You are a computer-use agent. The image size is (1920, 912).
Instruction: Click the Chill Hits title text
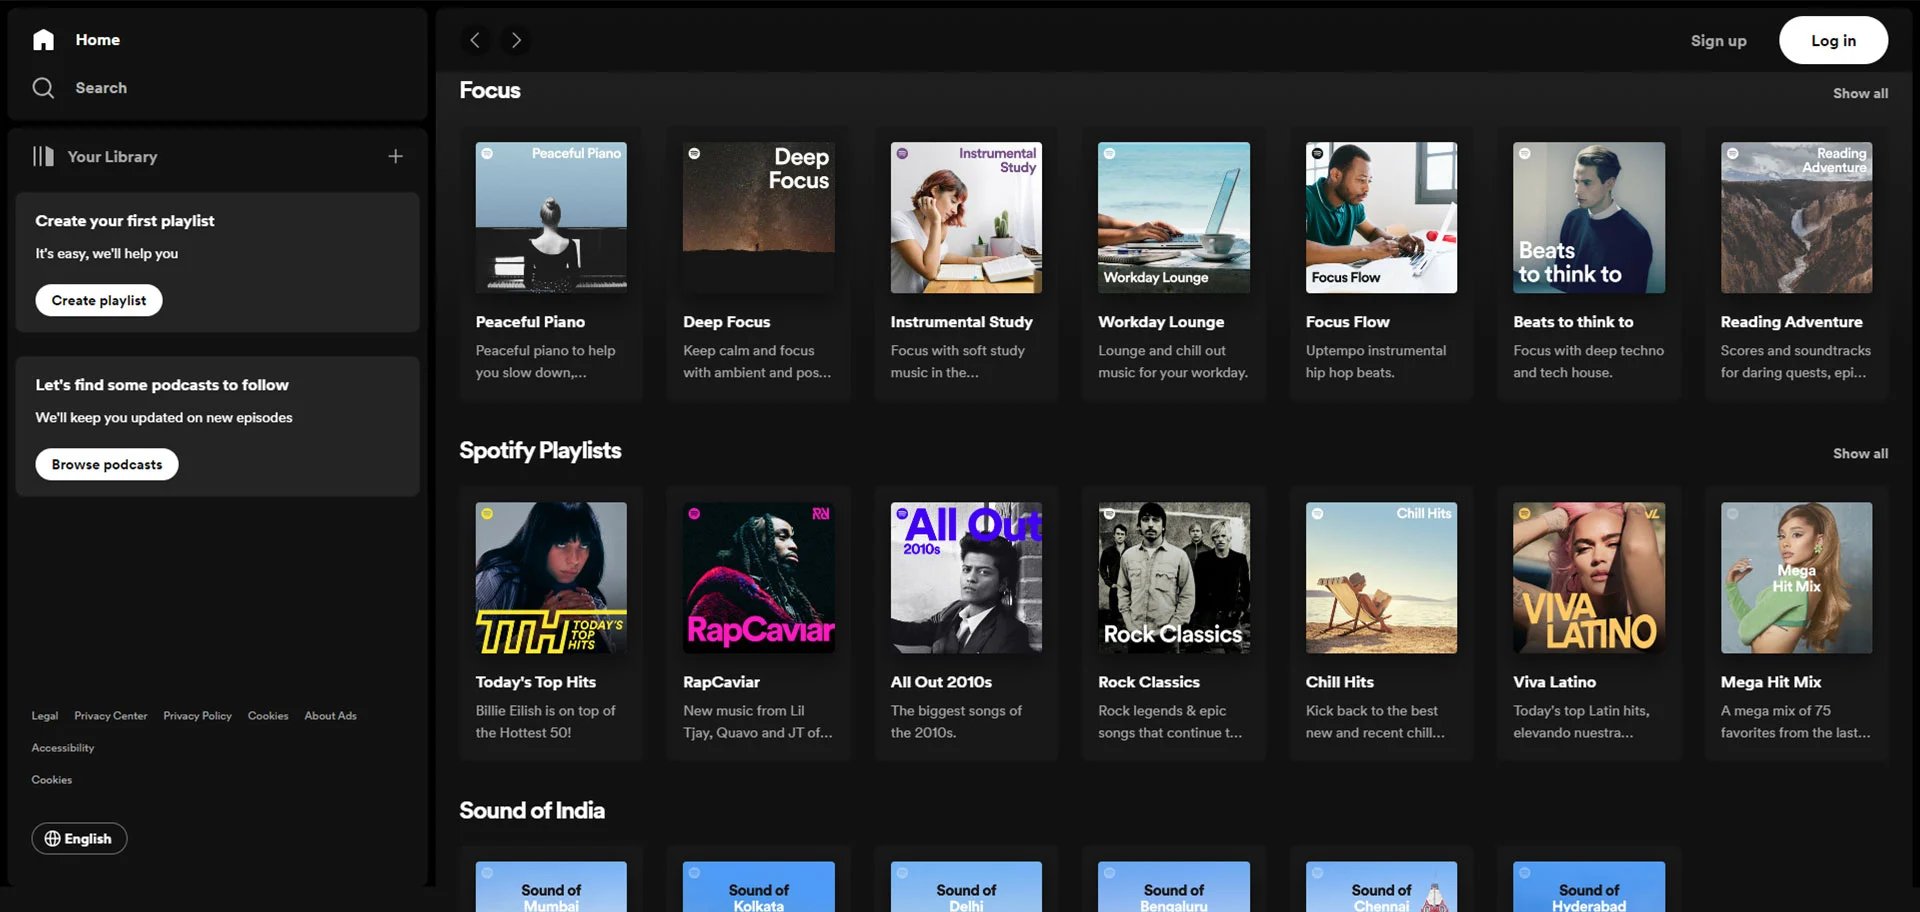pos(1340,682)
